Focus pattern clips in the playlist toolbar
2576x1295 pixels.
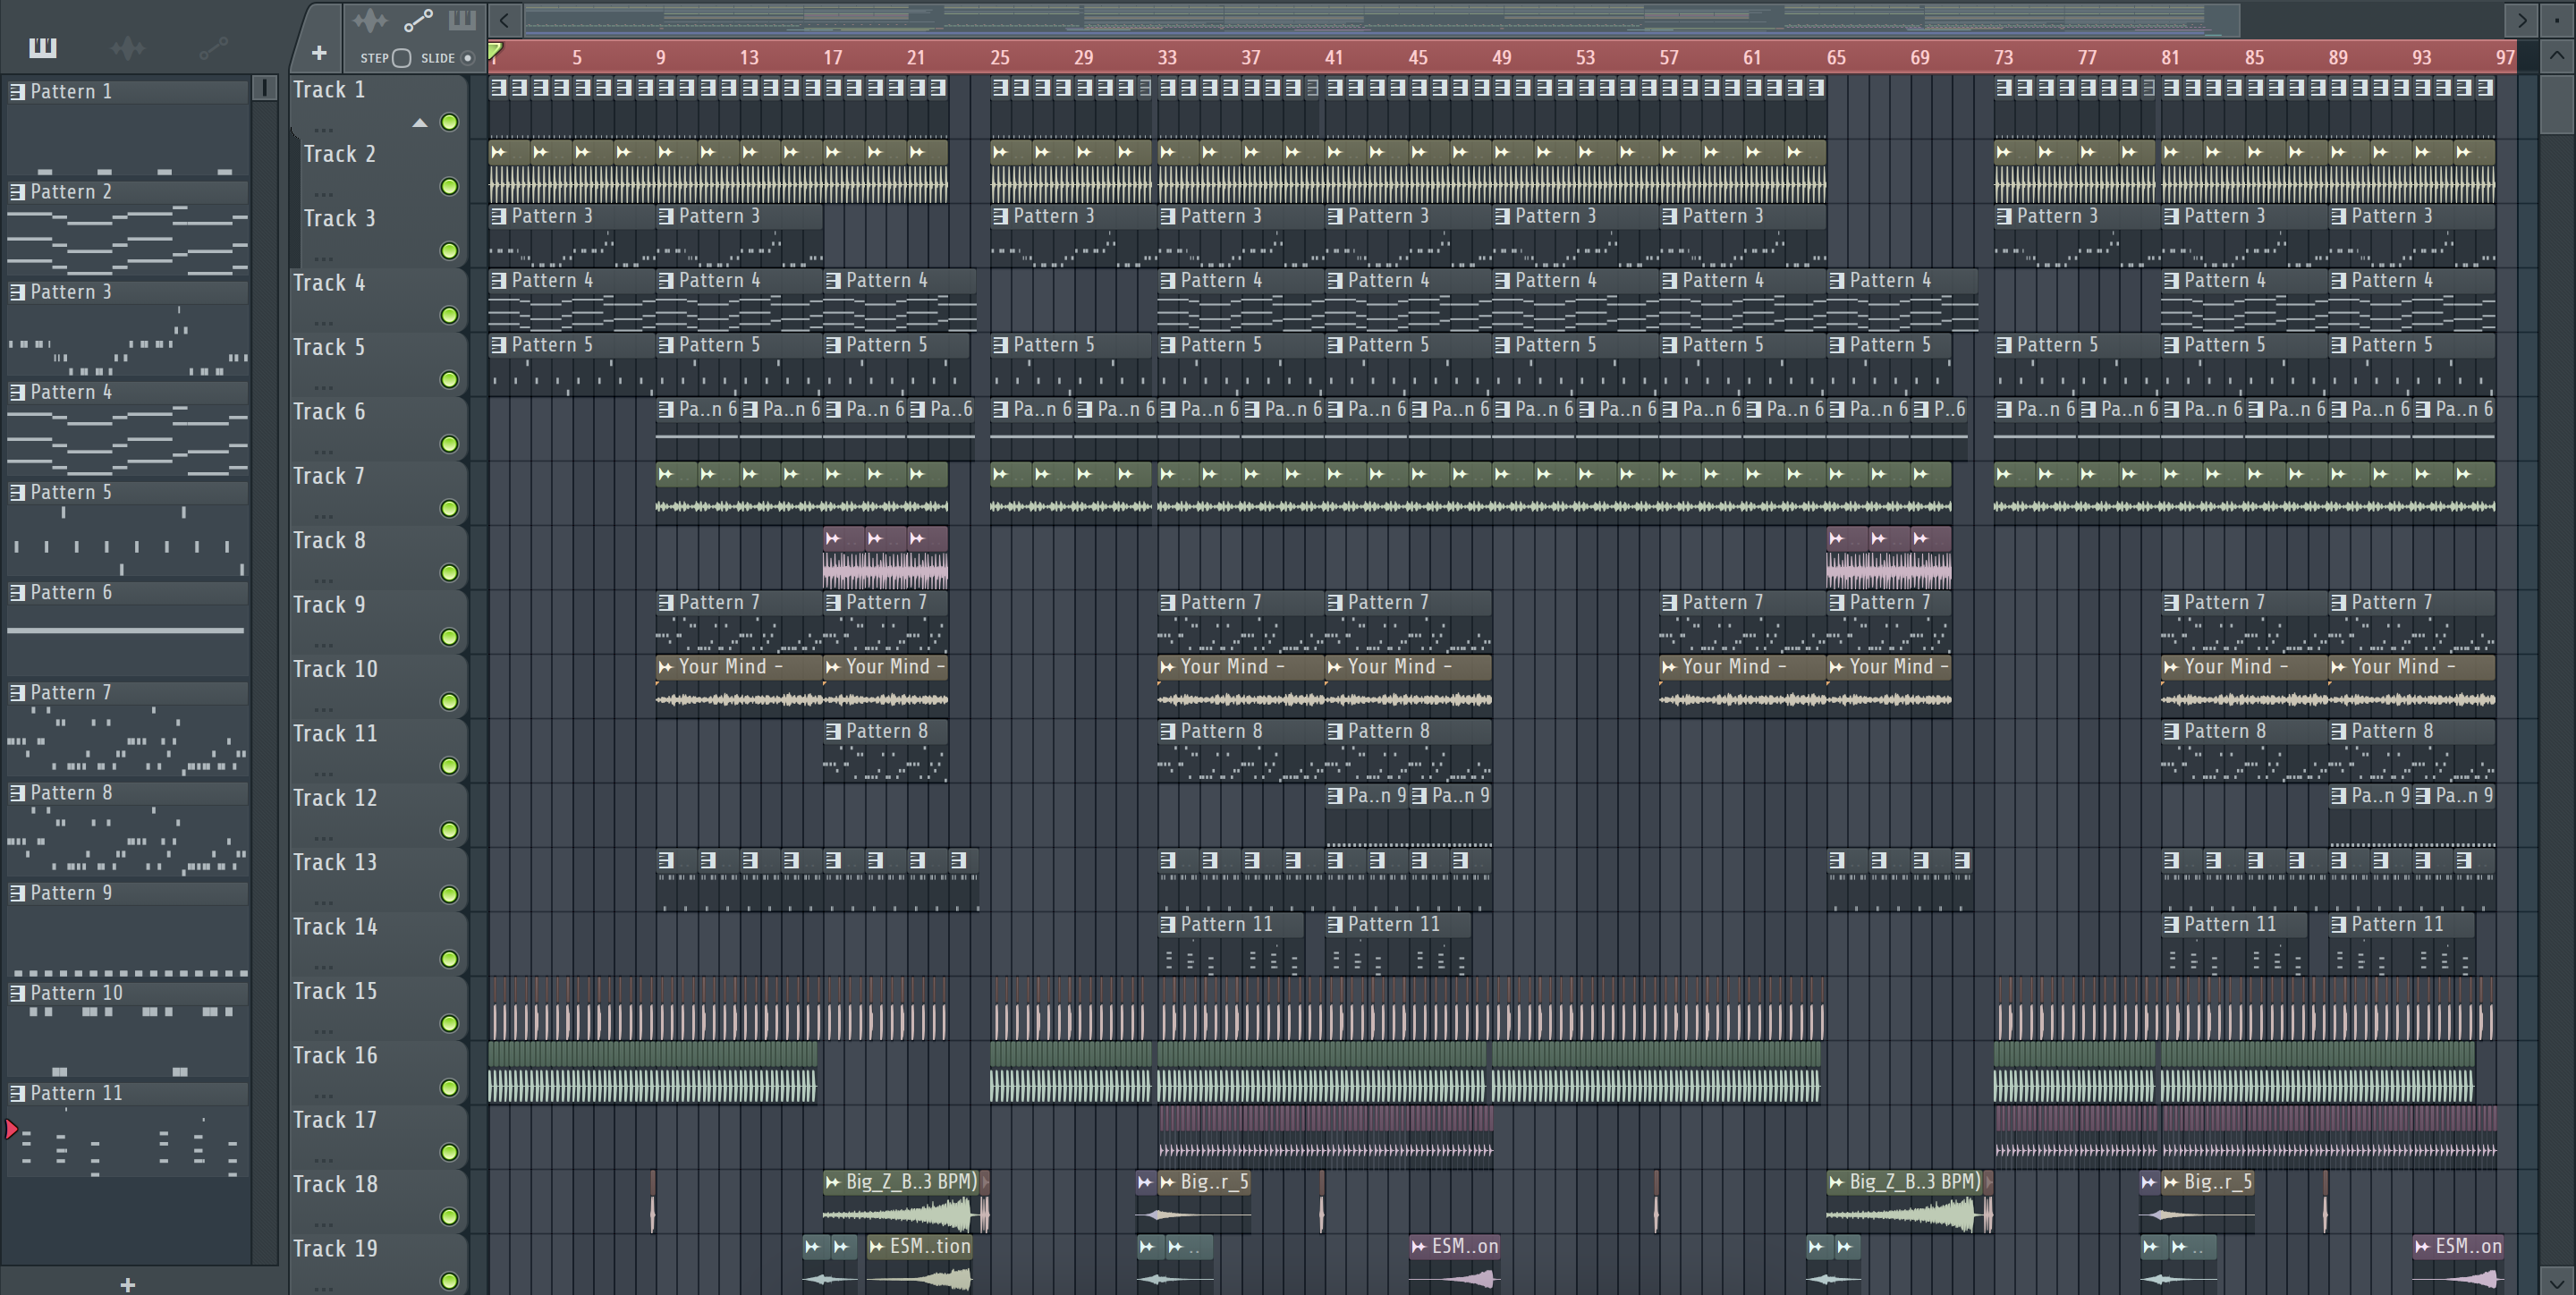pos(462,20)
